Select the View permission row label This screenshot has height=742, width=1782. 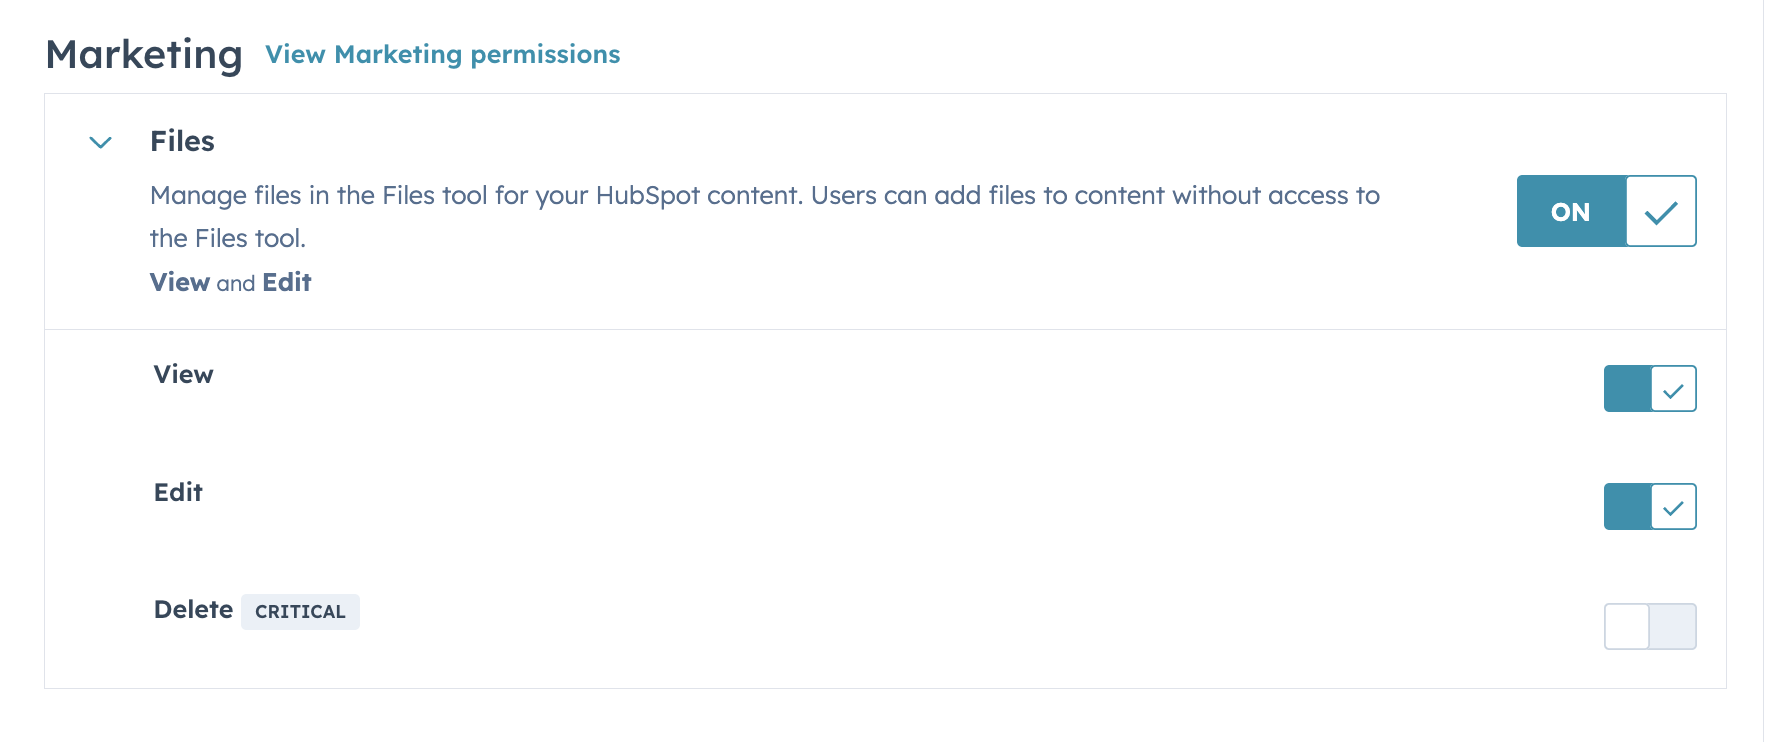[183, 374]
